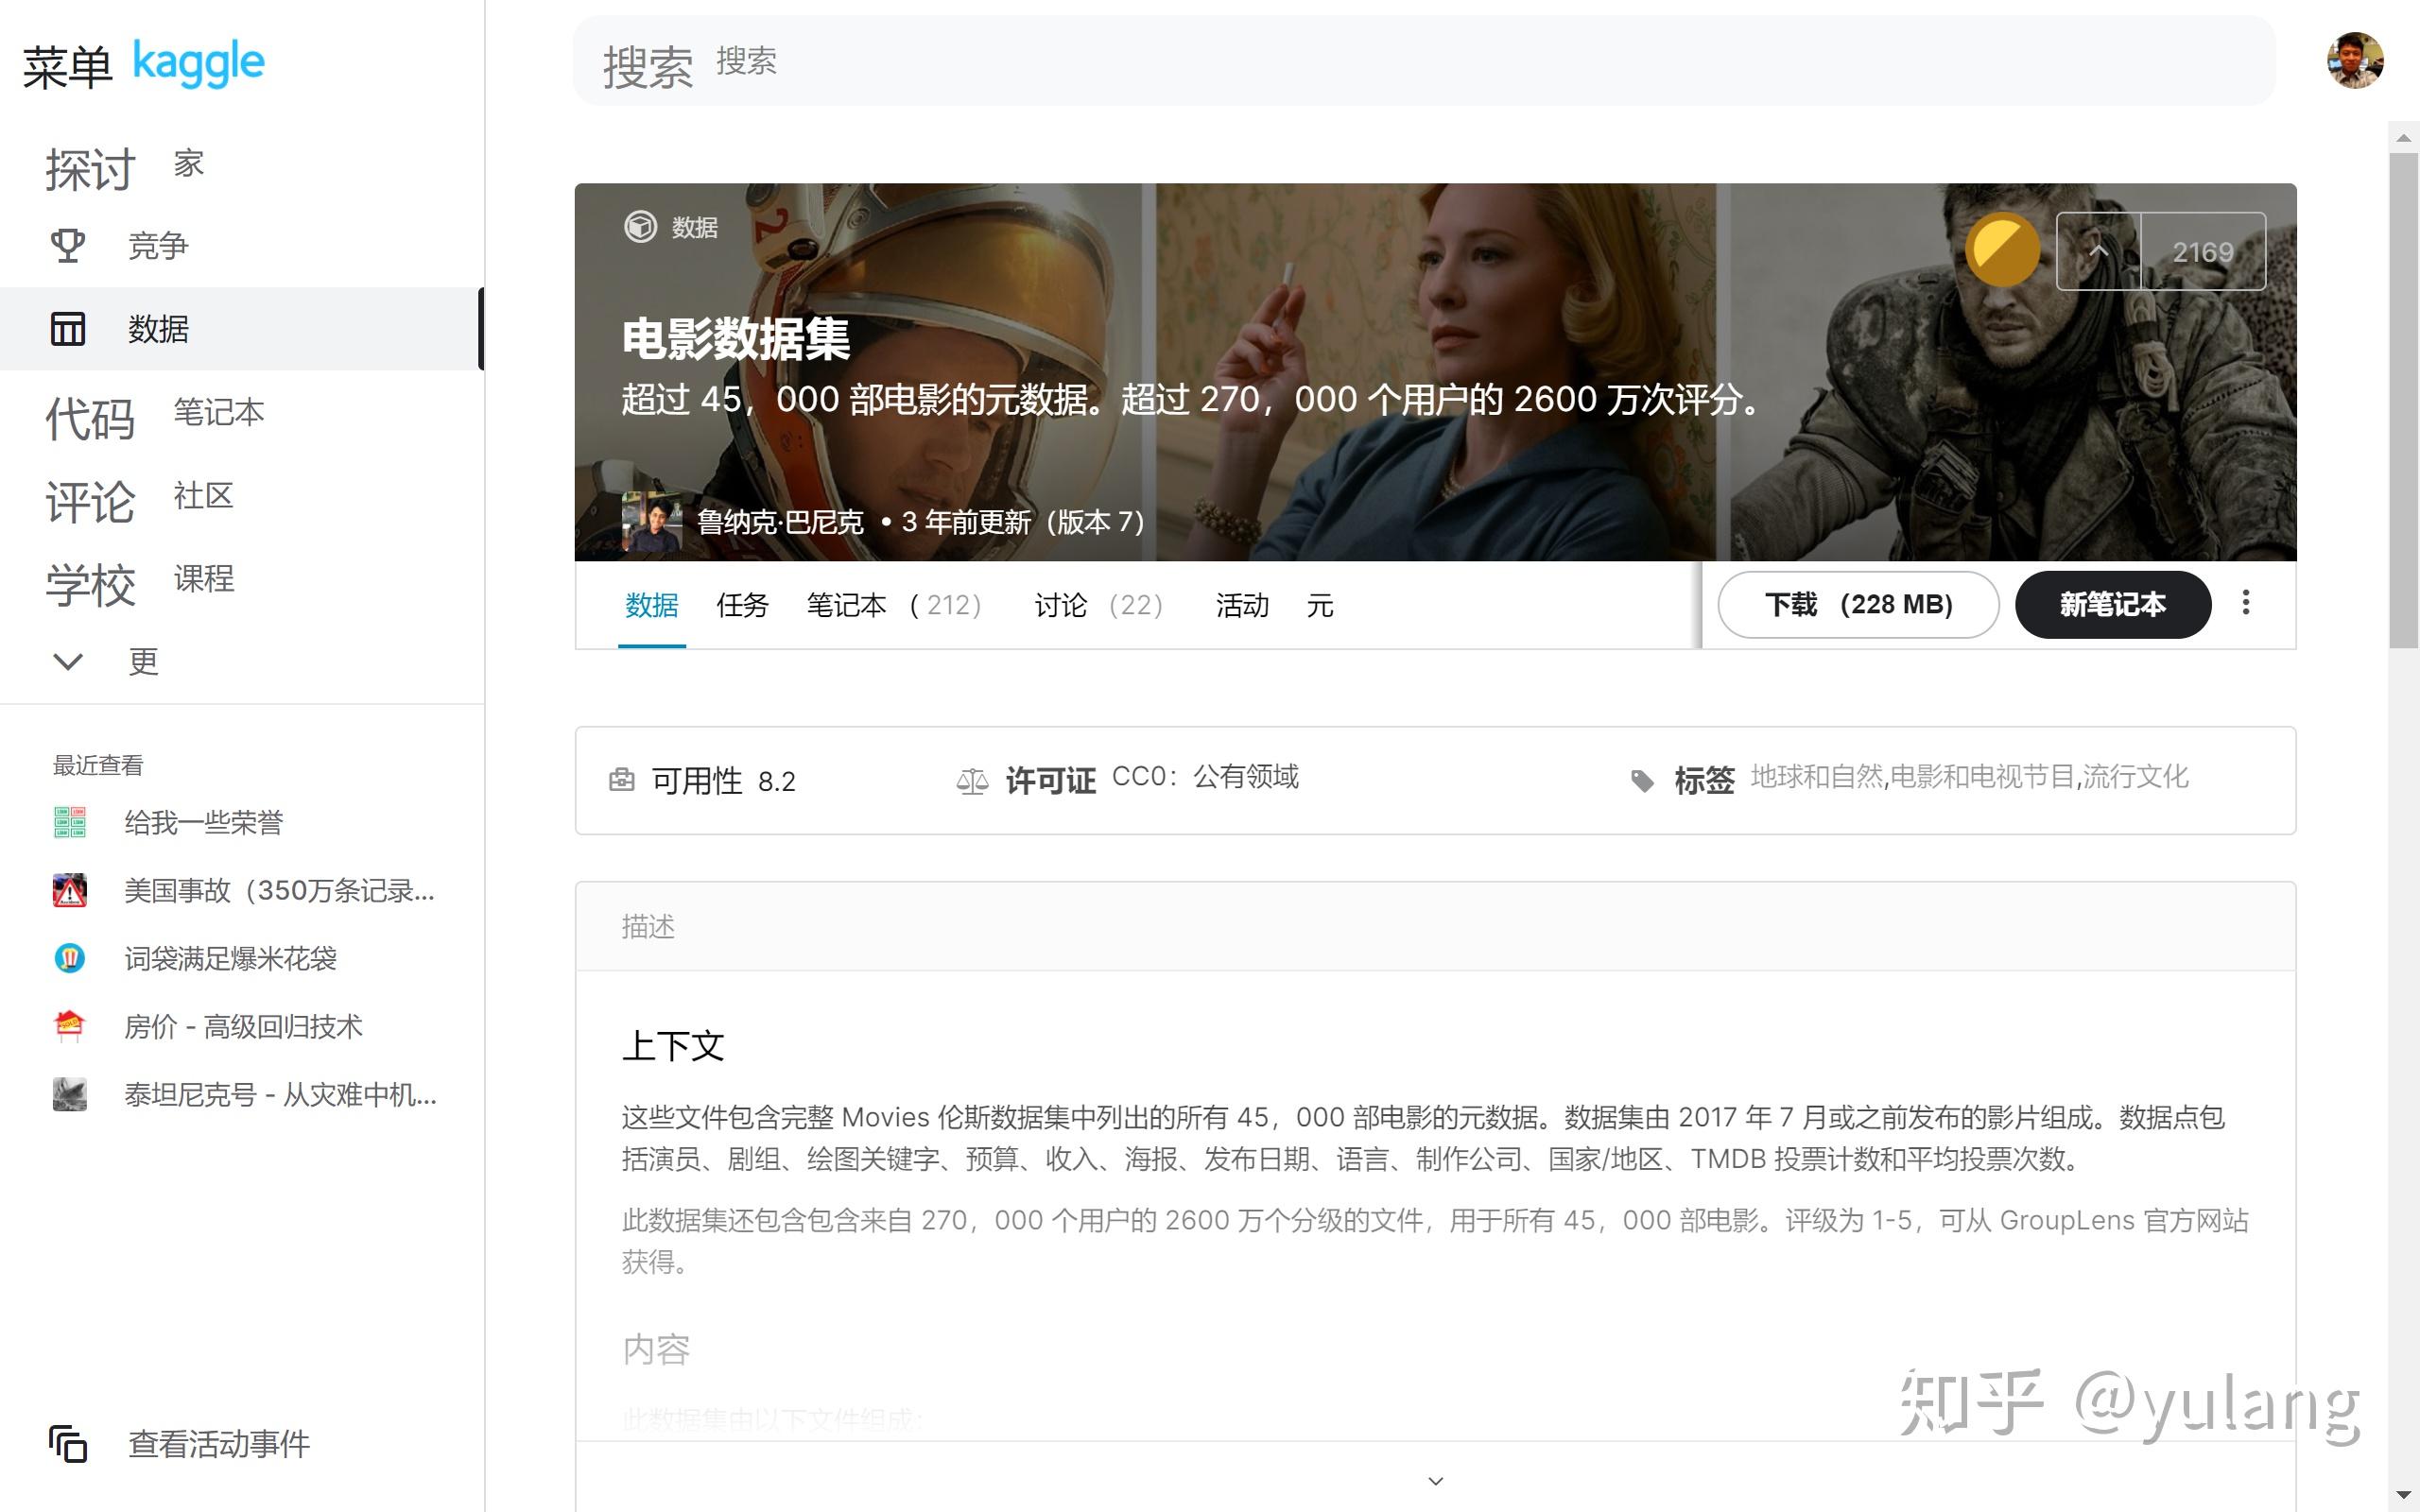Toggle the gold medal badge on banner
This screenshot has height=1512, width=2420.
[x=2002, y=248]
